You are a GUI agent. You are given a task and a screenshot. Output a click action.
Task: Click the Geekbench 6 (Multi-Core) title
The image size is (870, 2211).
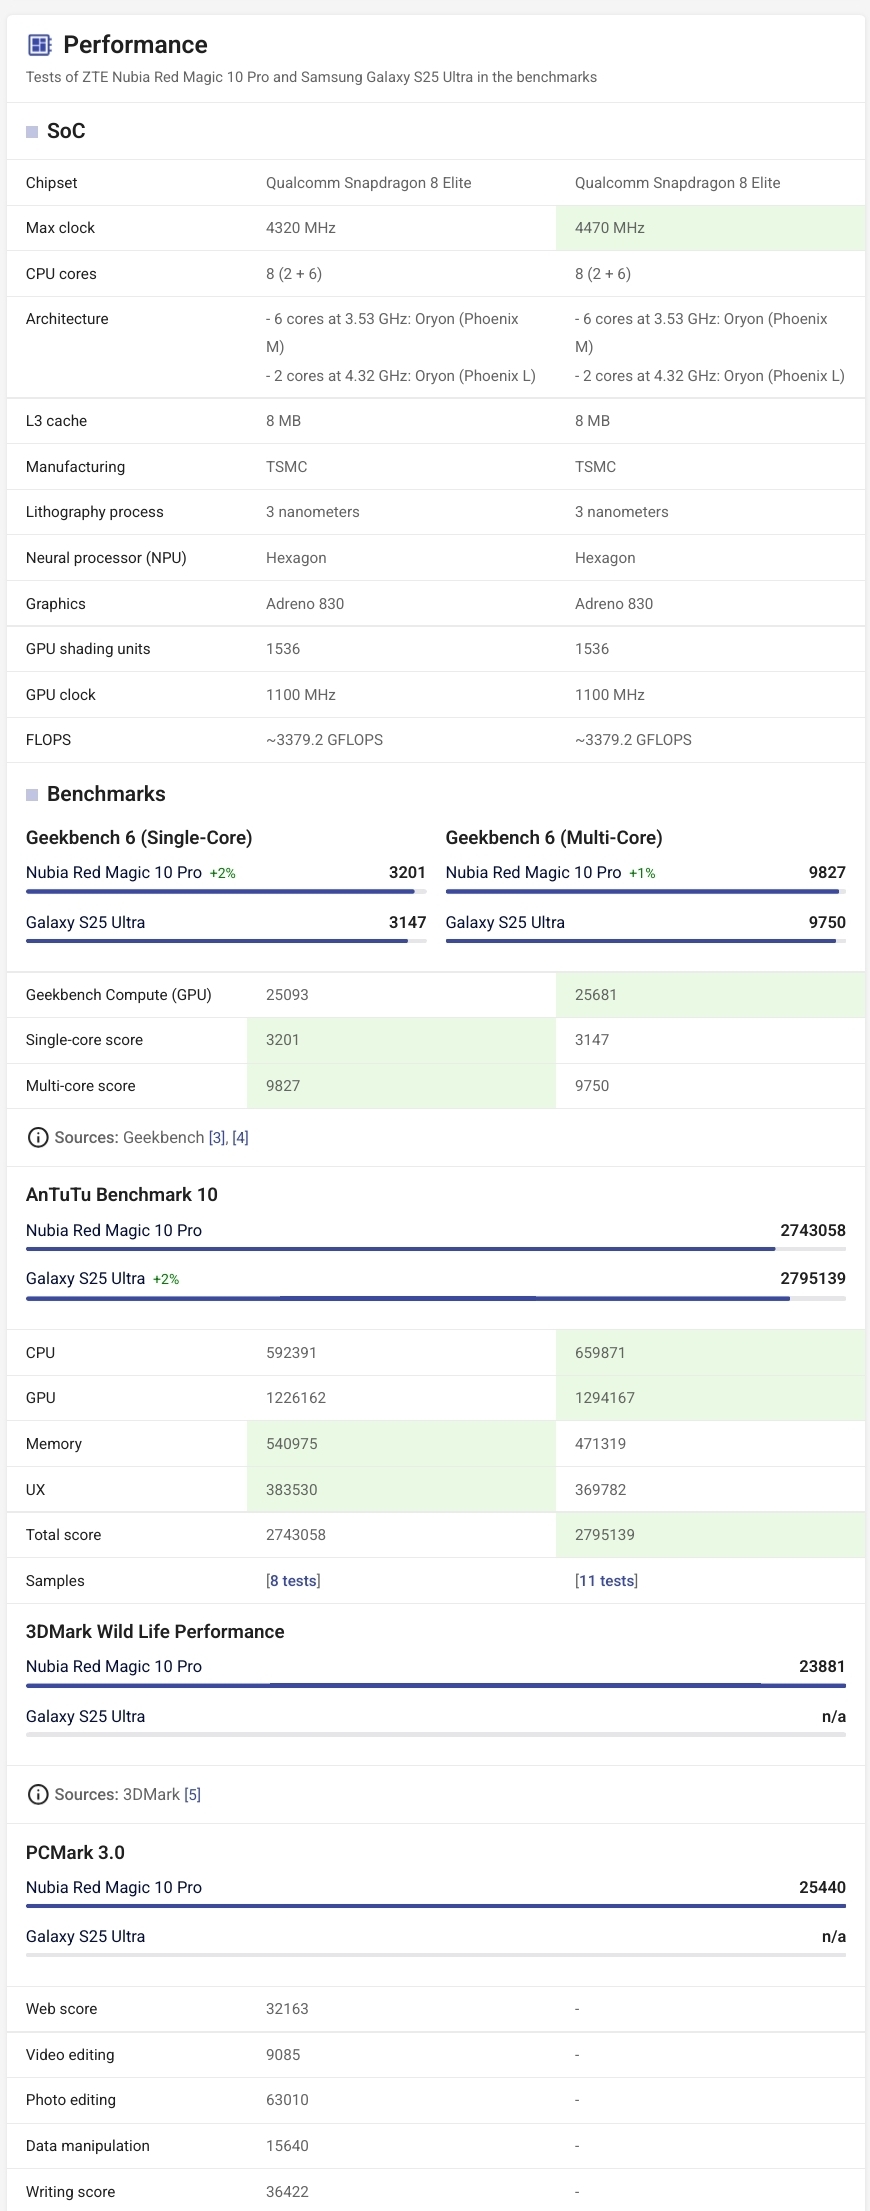[554, 838]
